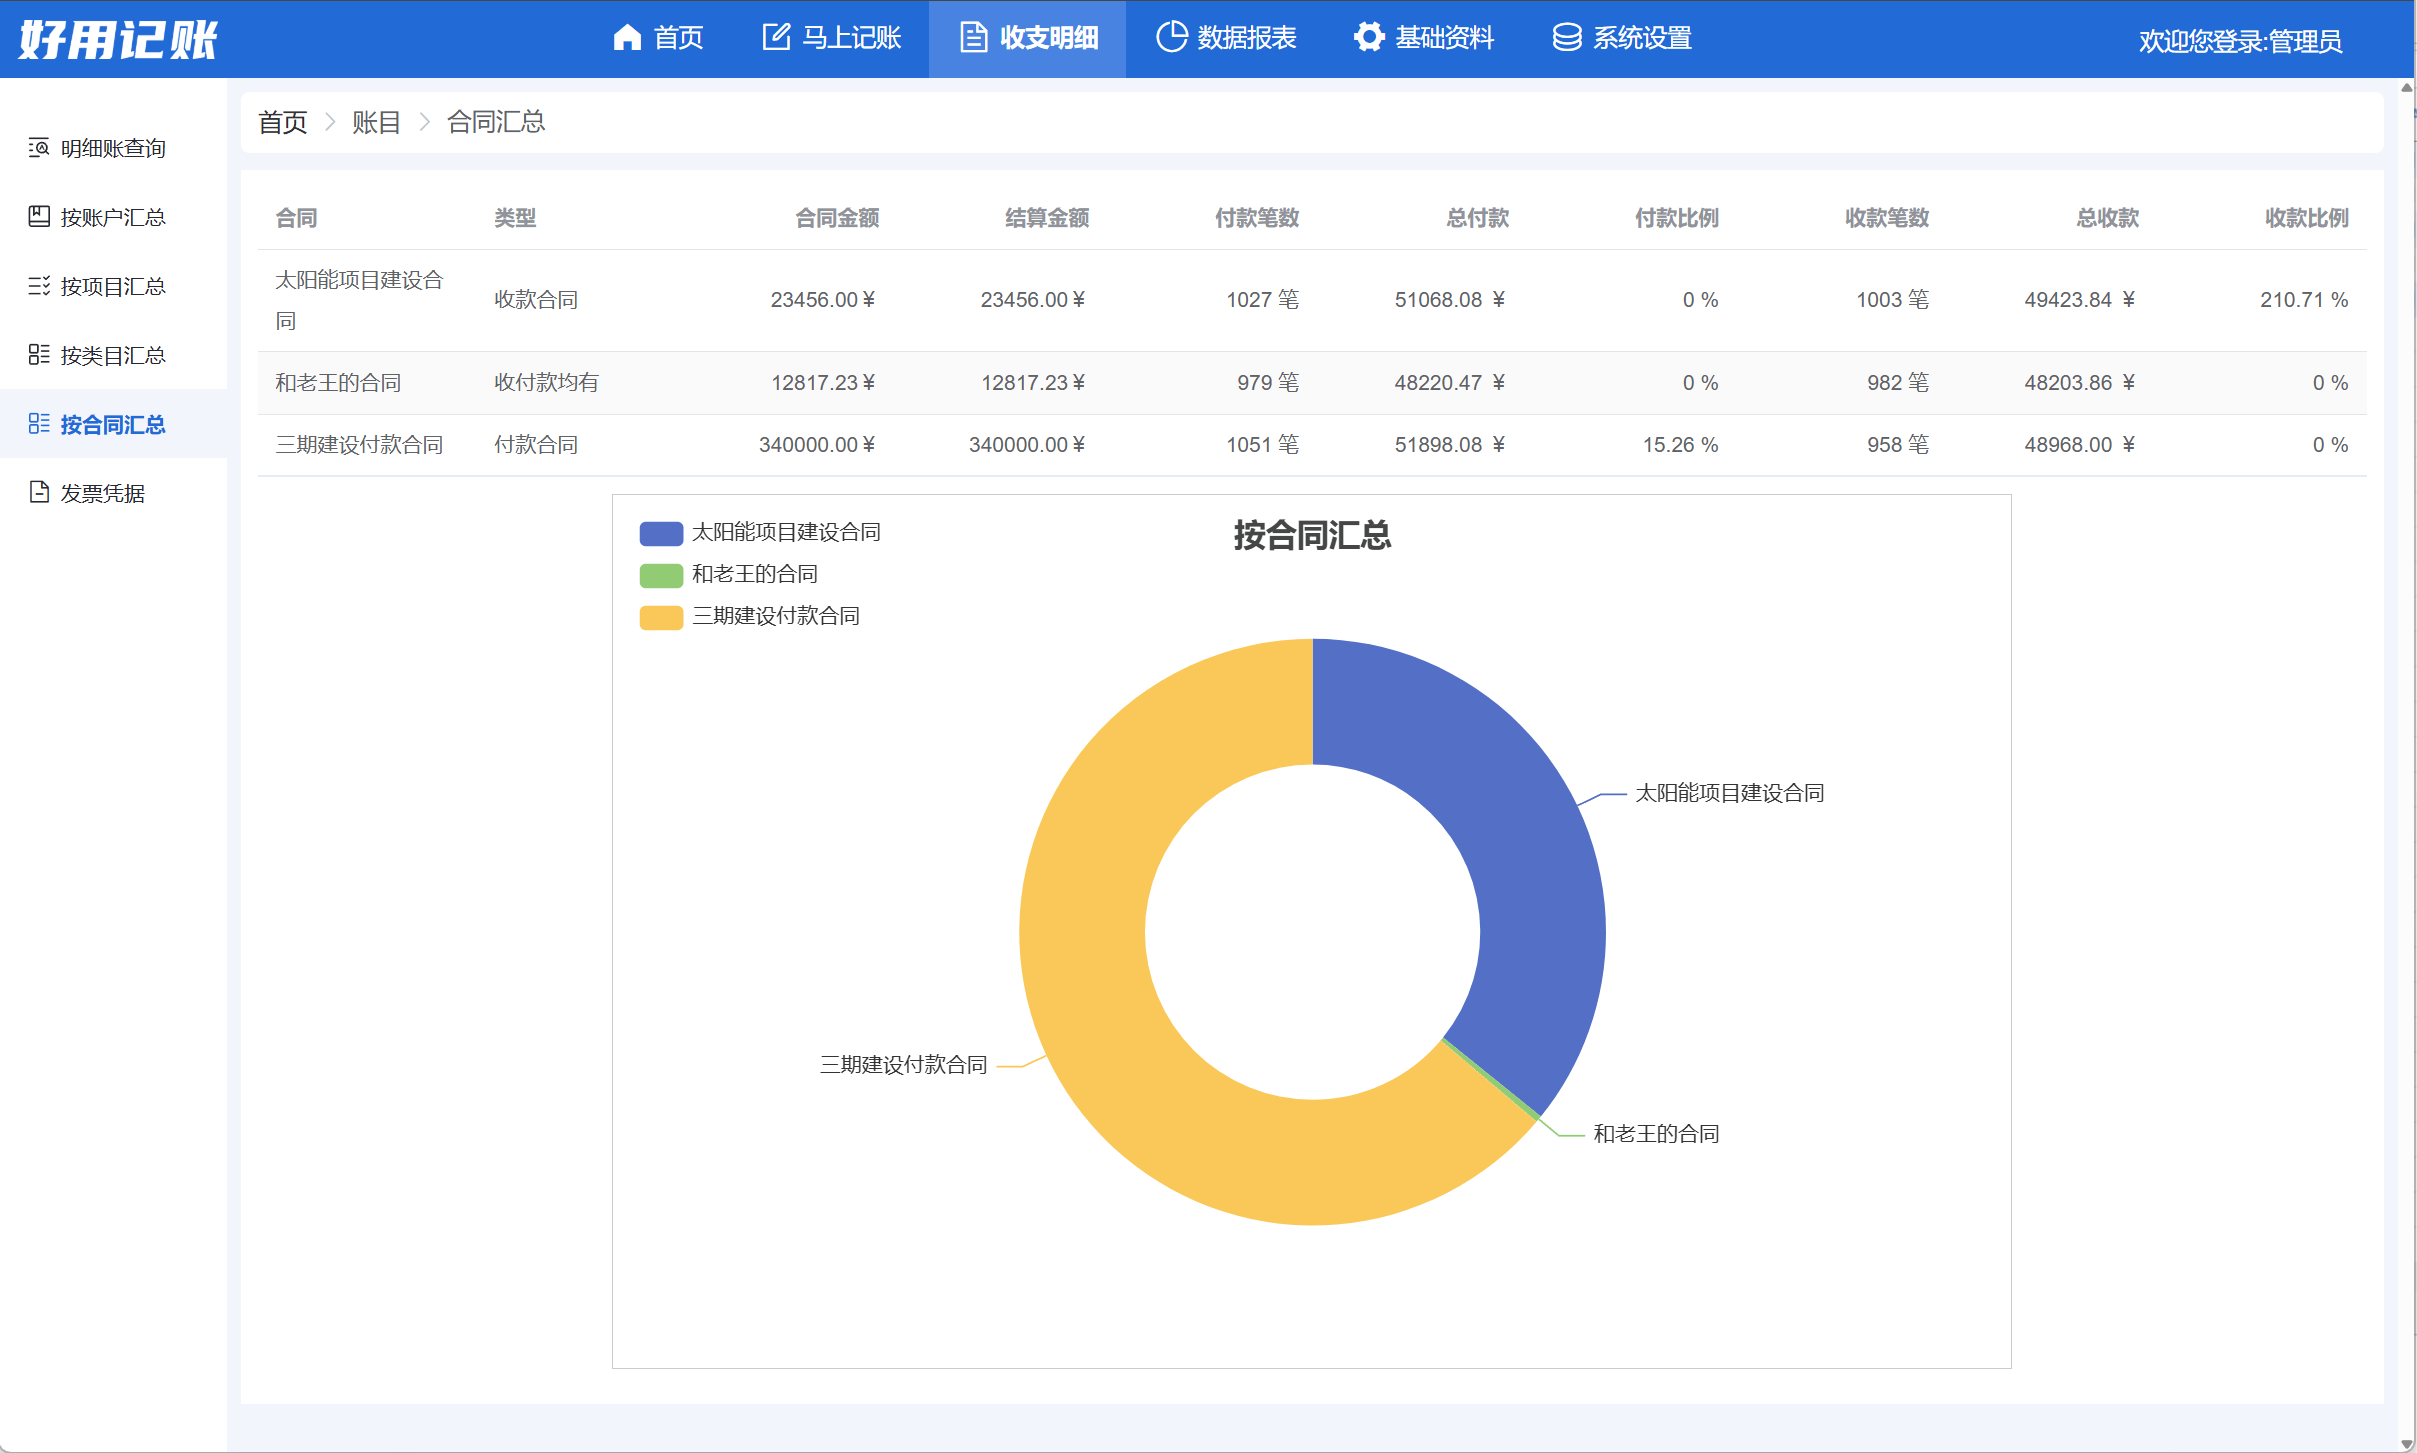Click the home icon in top navigation
This screenshot has height=1453, width=2417.
(x=627, y=38)
